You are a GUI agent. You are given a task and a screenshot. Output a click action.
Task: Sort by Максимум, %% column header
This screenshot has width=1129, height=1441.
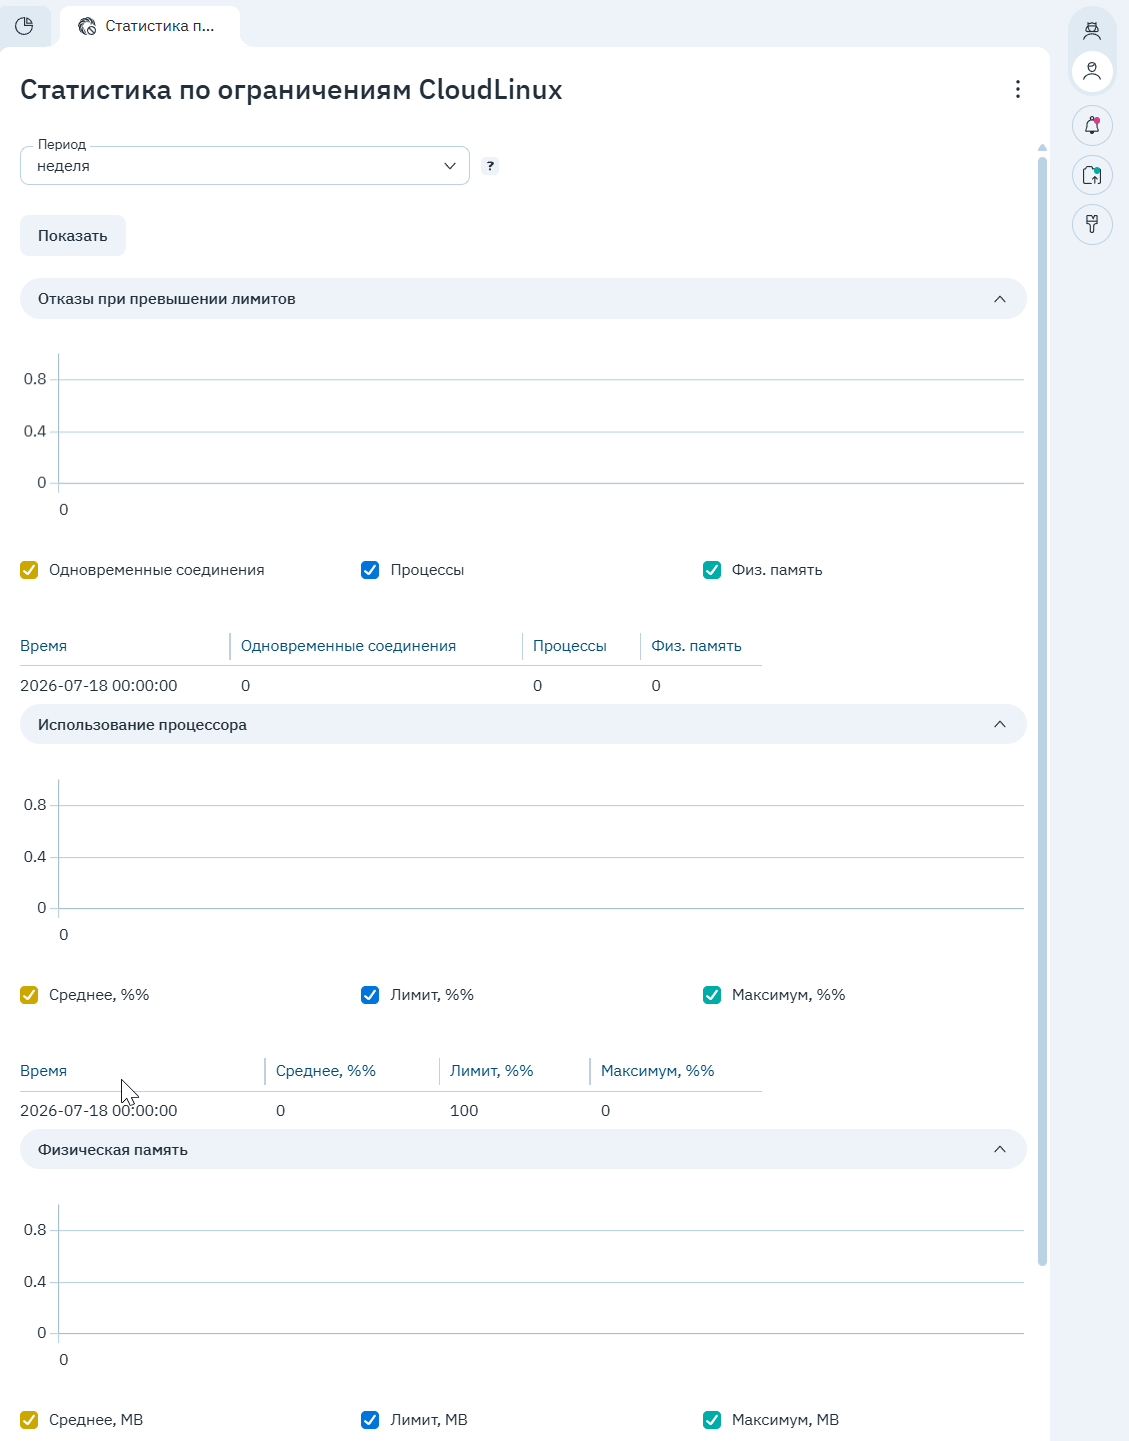click(657, 1071)
